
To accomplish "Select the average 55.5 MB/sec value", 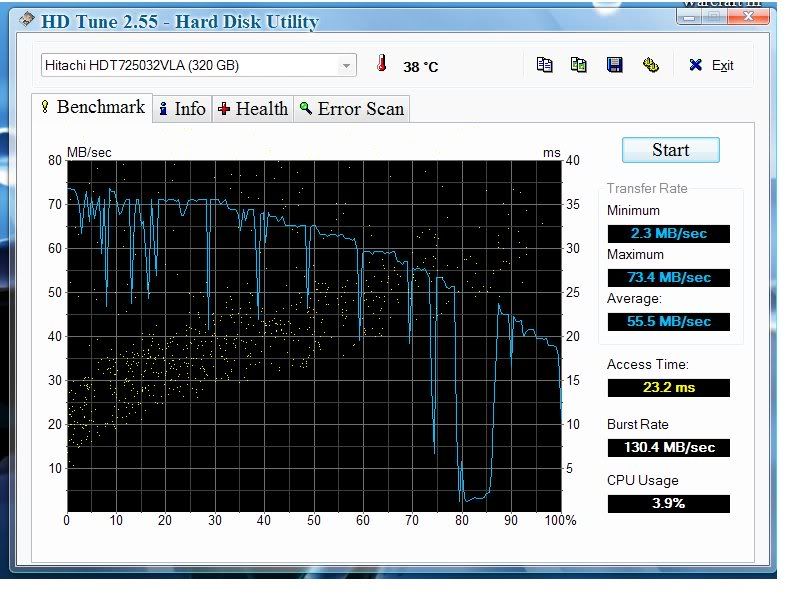I will [x=668, y=322].
